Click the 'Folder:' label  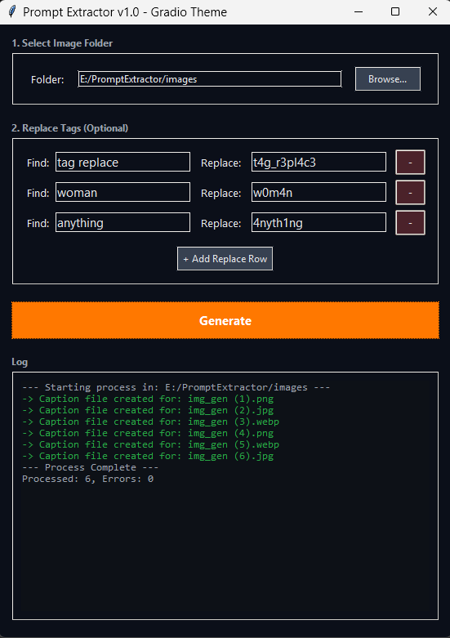coord(48,79)
